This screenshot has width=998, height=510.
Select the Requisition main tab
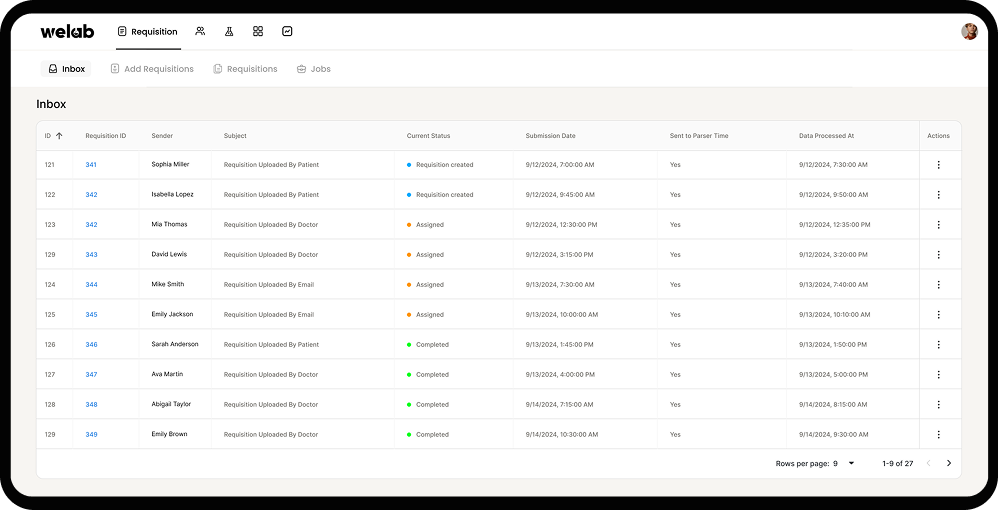pos(148,31)
